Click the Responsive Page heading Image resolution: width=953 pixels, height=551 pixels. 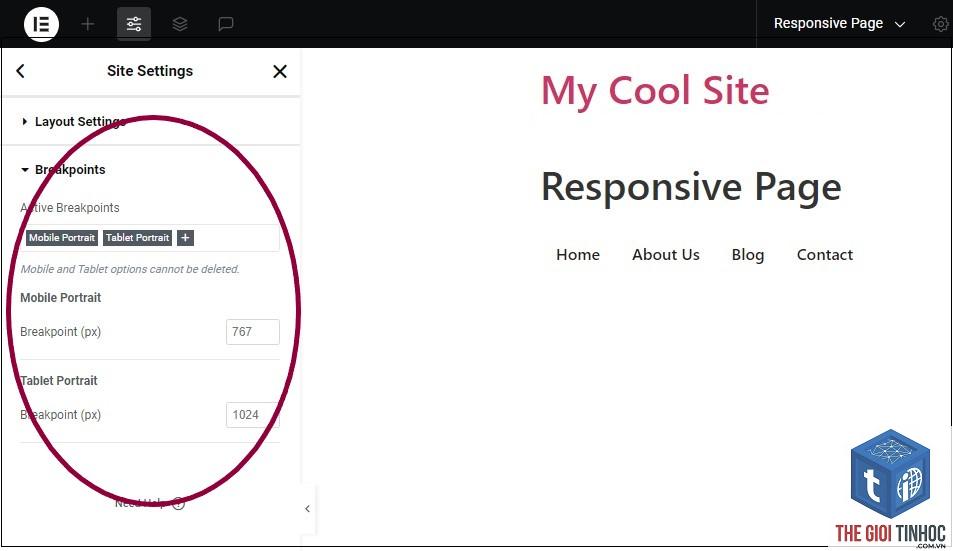(691, 187)
